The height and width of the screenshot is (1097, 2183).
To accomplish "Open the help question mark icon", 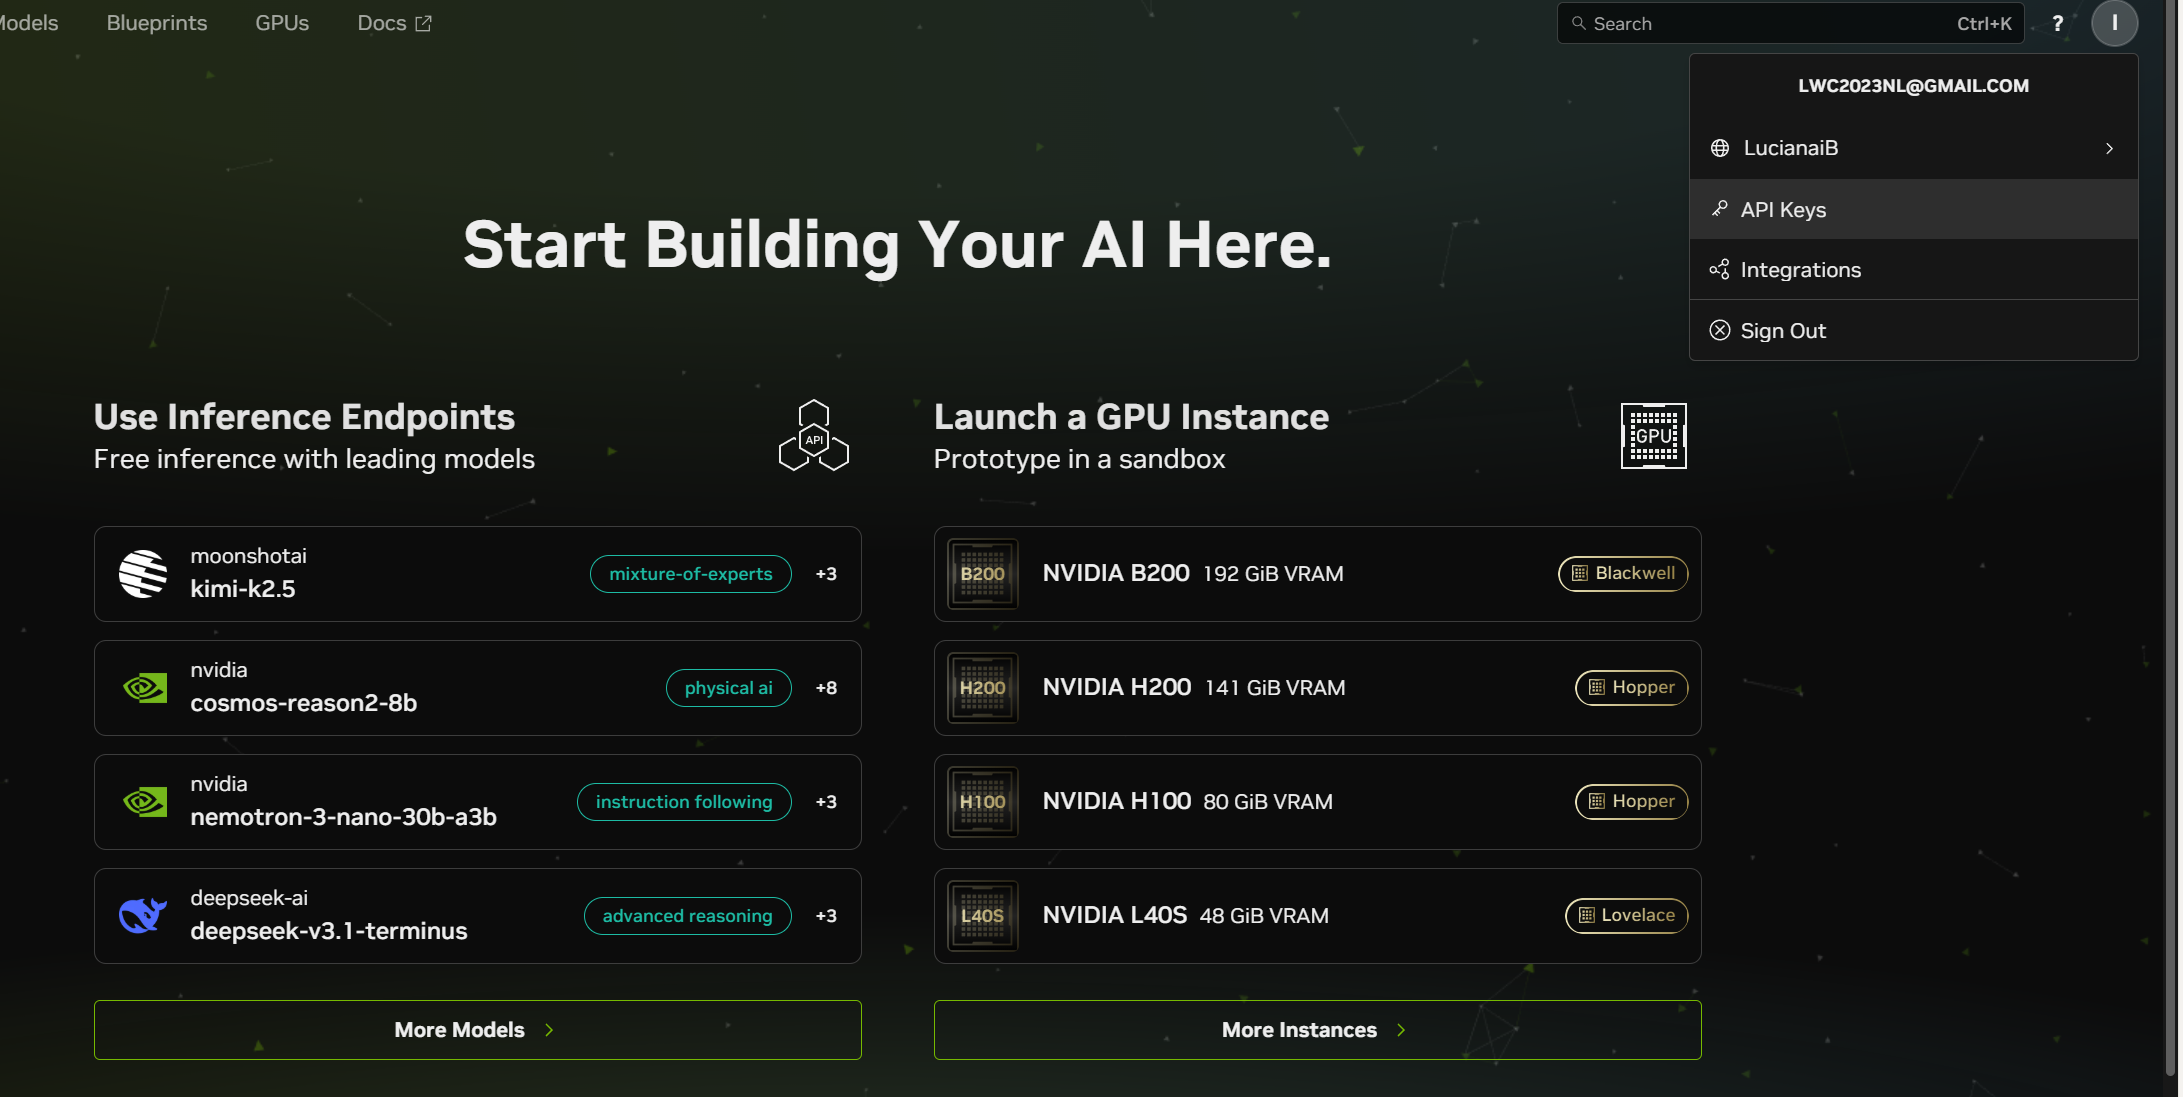I will click(2057, 23).
